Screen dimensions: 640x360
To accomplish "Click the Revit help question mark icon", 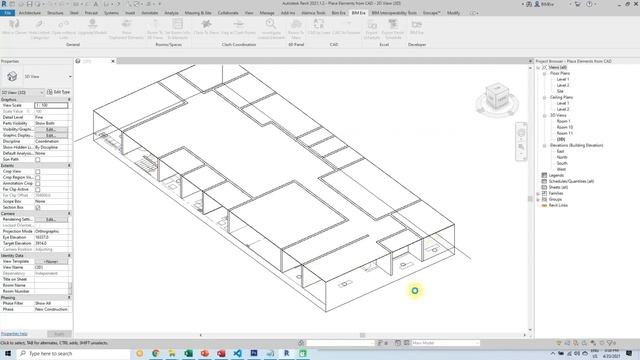I will pos(589,4).
